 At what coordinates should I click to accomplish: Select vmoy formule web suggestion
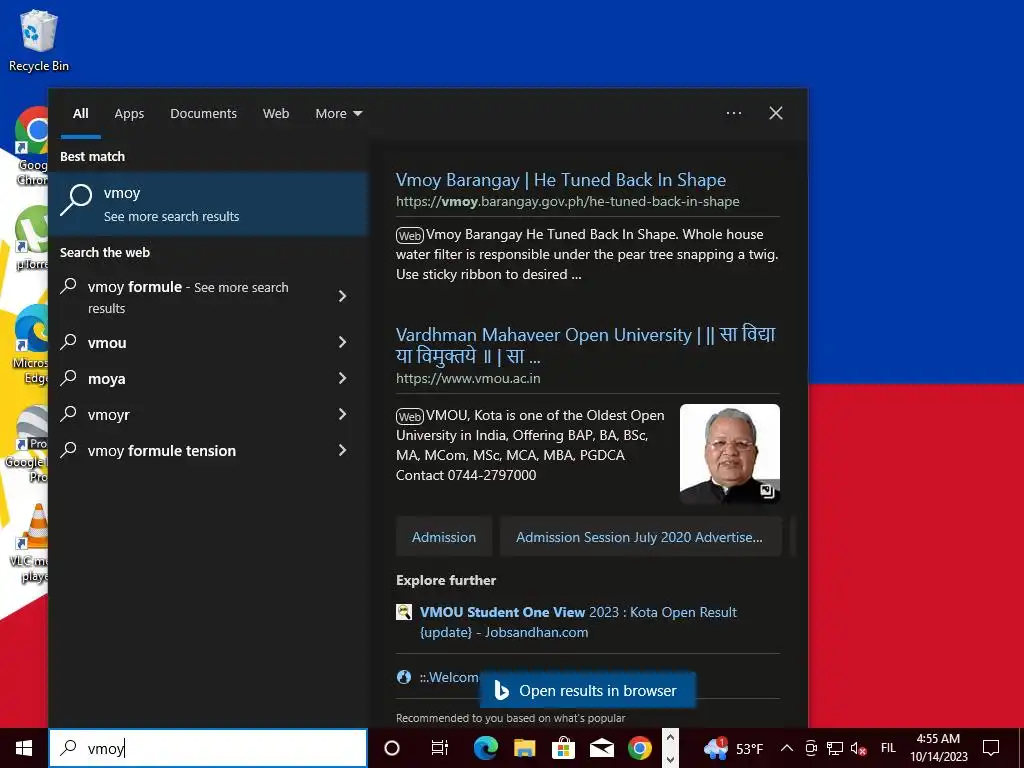point(188,297)
